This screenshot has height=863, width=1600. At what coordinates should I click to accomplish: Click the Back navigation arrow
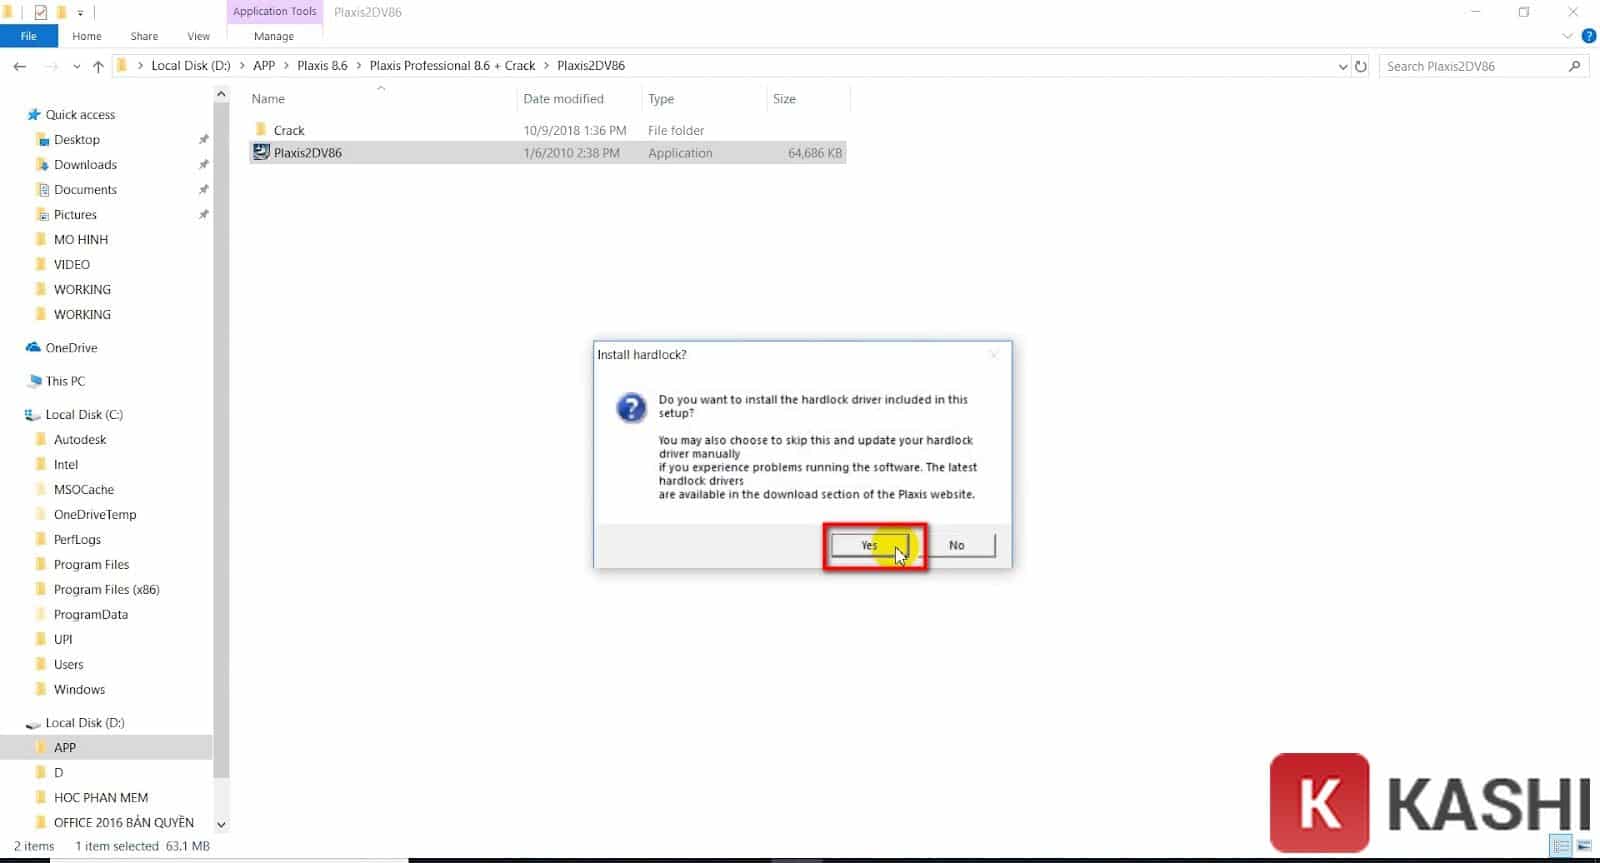coord(20,66)
